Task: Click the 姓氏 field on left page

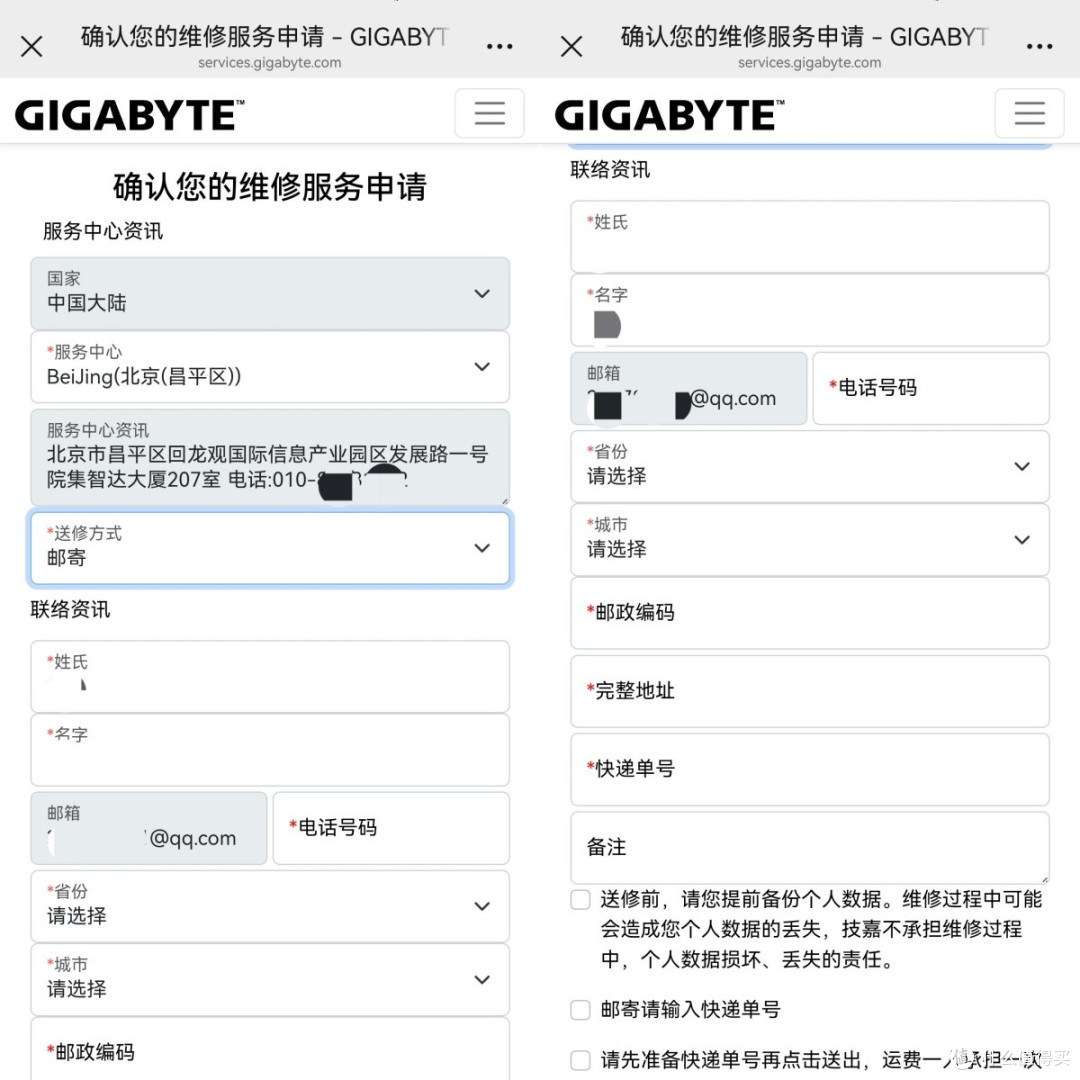Action: click(x=270, y=676)
